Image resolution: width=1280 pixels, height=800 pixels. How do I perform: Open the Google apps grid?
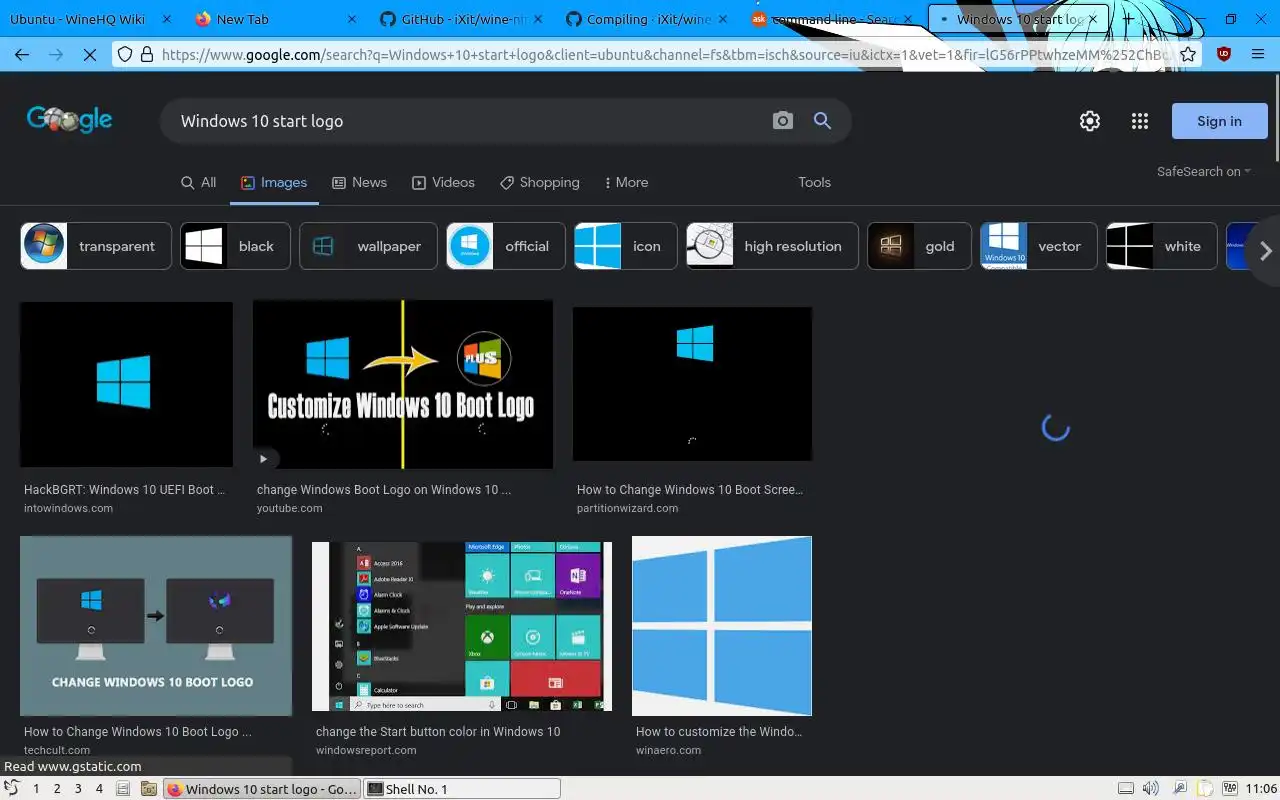tap(1140, 121)
